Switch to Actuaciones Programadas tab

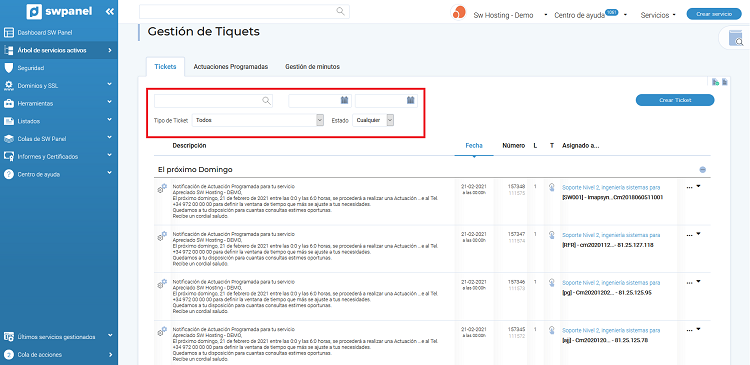click(x=231, y=66)
